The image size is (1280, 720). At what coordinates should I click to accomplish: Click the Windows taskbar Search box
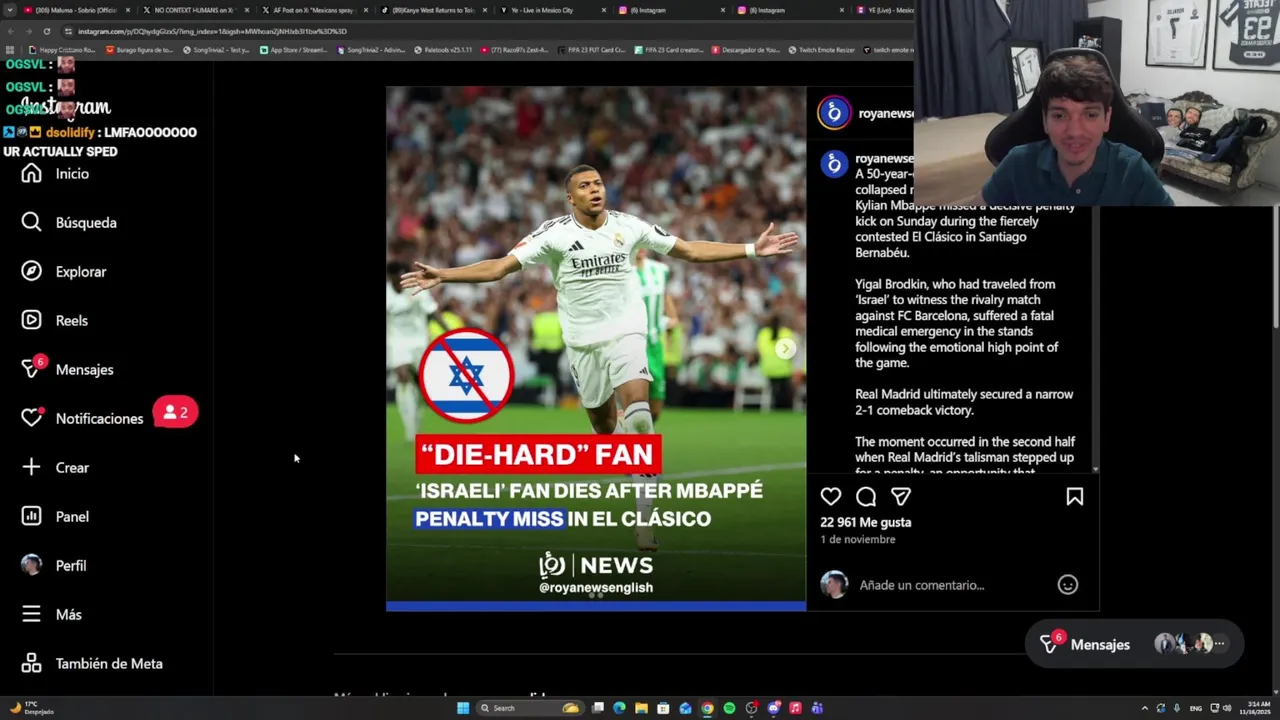(x=528, y=708)
